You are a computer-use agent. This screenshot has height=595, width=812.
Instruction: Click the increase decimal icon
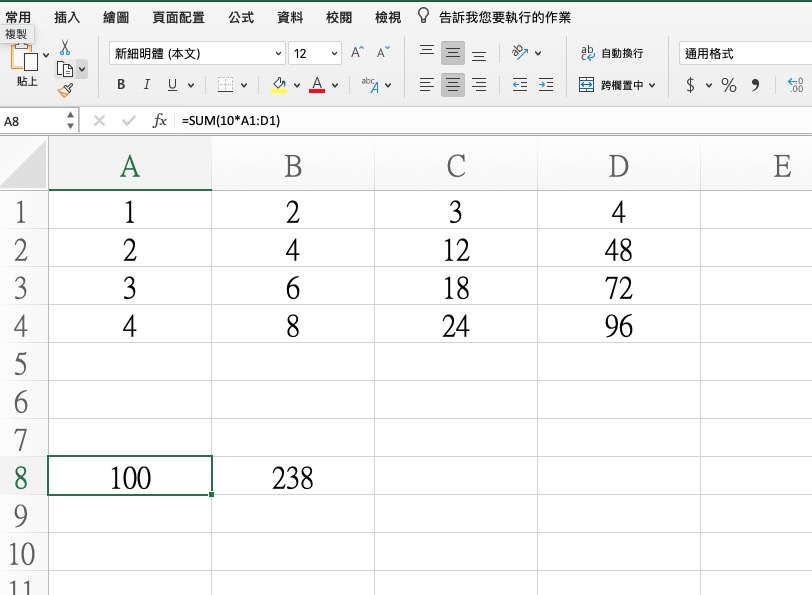point(795,85)
